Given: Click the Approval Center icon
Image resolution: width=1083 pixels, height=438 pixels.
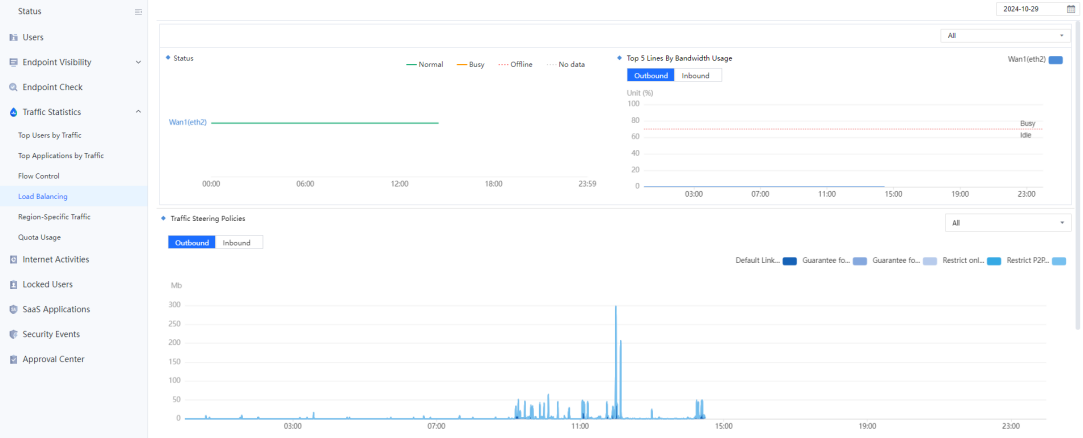Looking at the screenshot, I should (x=13, y=359).
